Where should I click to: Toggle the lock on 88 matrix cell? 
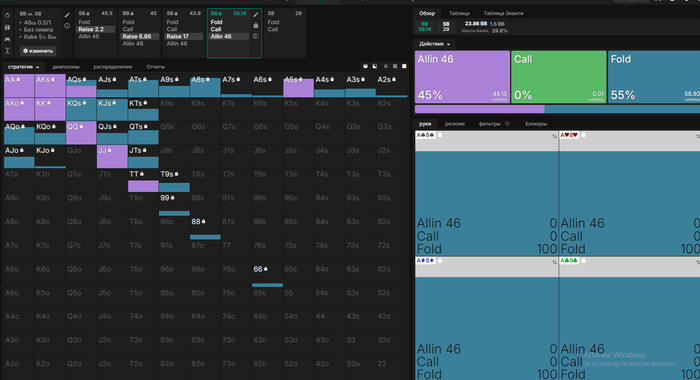pos(204,221)
